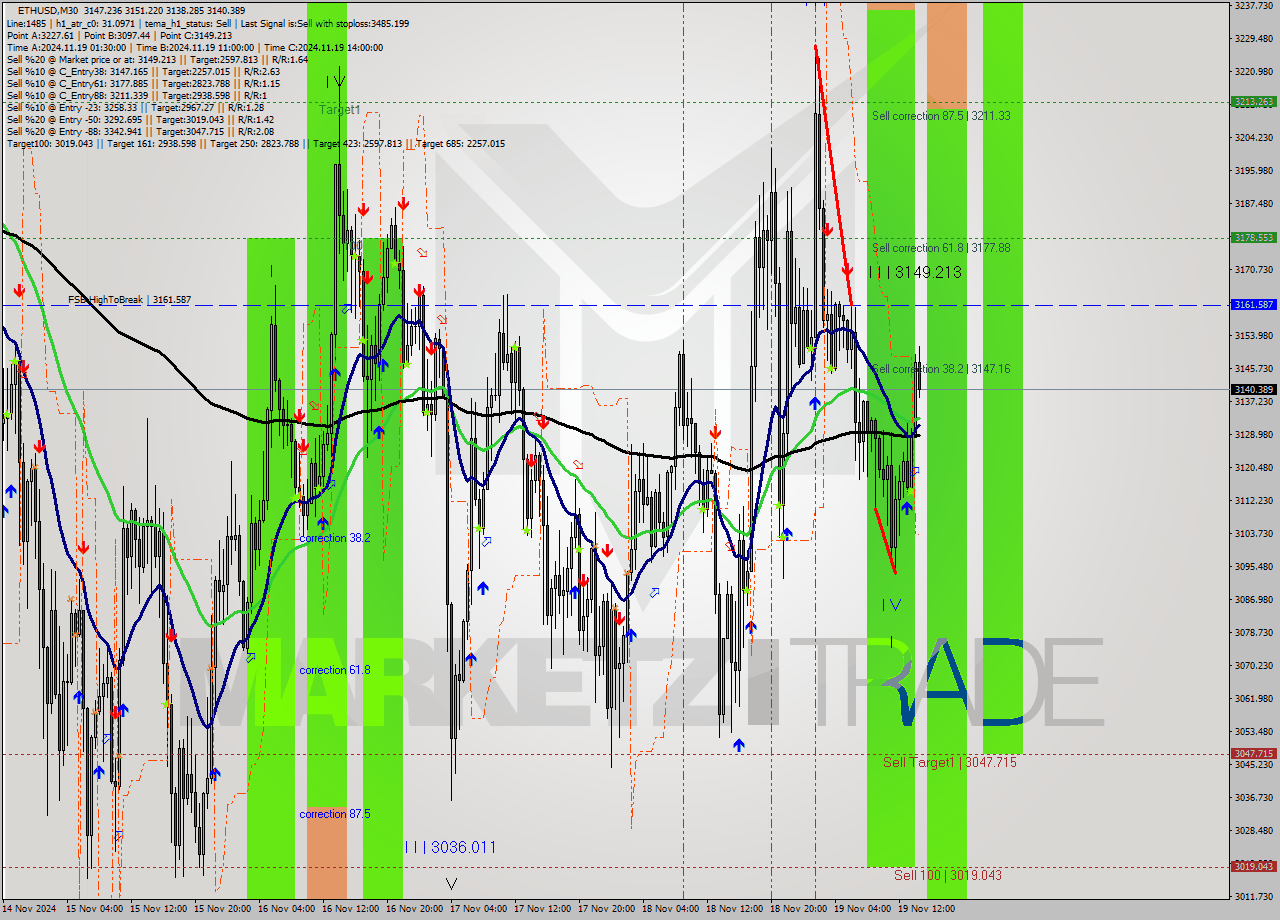Click the 16 Nov 20:00 time axis label
The width and height of the screenshot is (1280, 920).
(x=414, y=910)
